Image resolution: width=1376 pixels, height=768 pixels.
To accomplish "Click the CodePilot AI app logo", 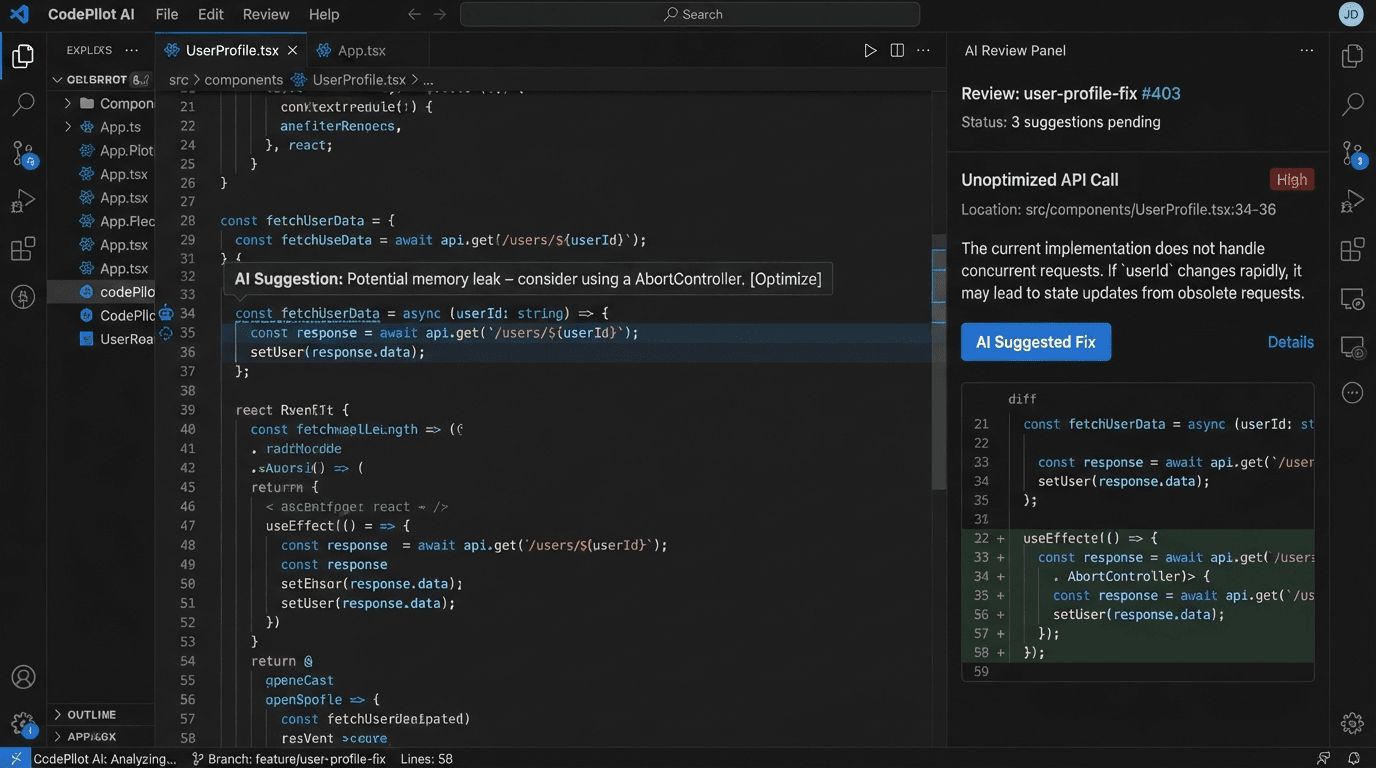I will pyautogui.click(x=19, y=14).
